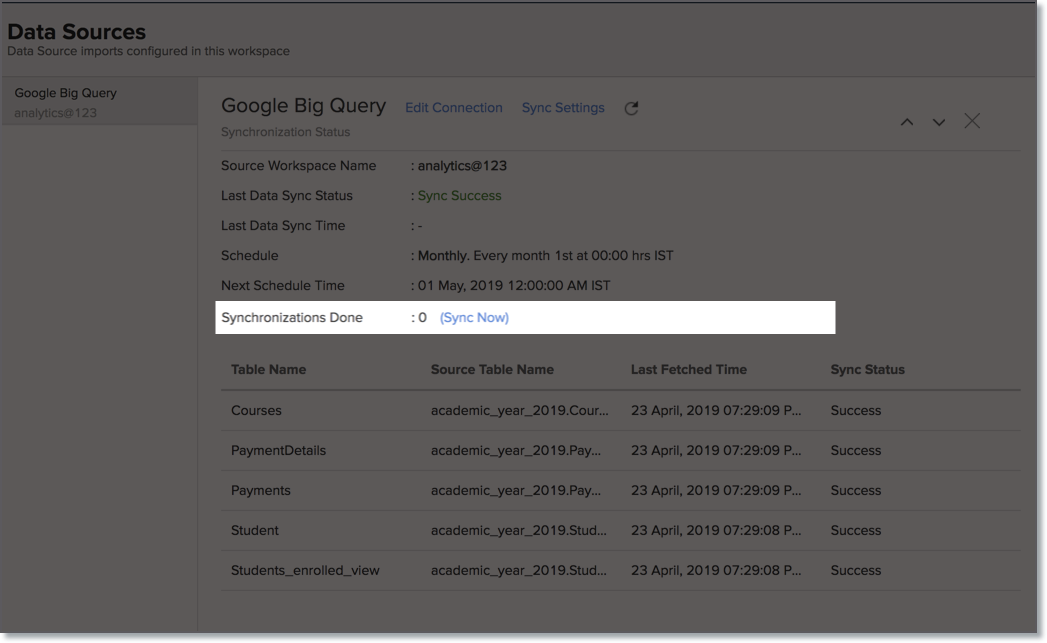Close the Google Big Query details panel
Viewport: 1047px width, 643px height.
click(972, 121)
